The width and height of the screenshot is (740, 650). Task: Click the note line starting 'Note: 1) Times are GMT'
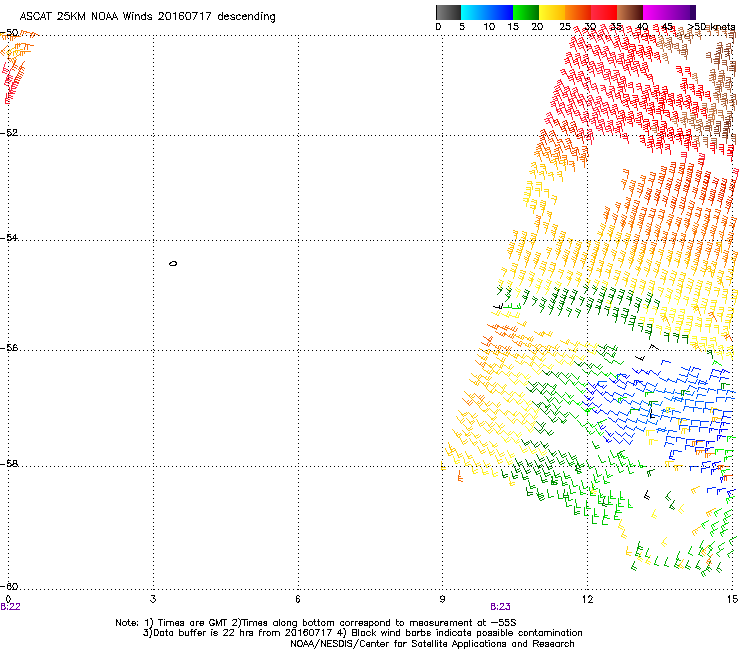(316, 623)
